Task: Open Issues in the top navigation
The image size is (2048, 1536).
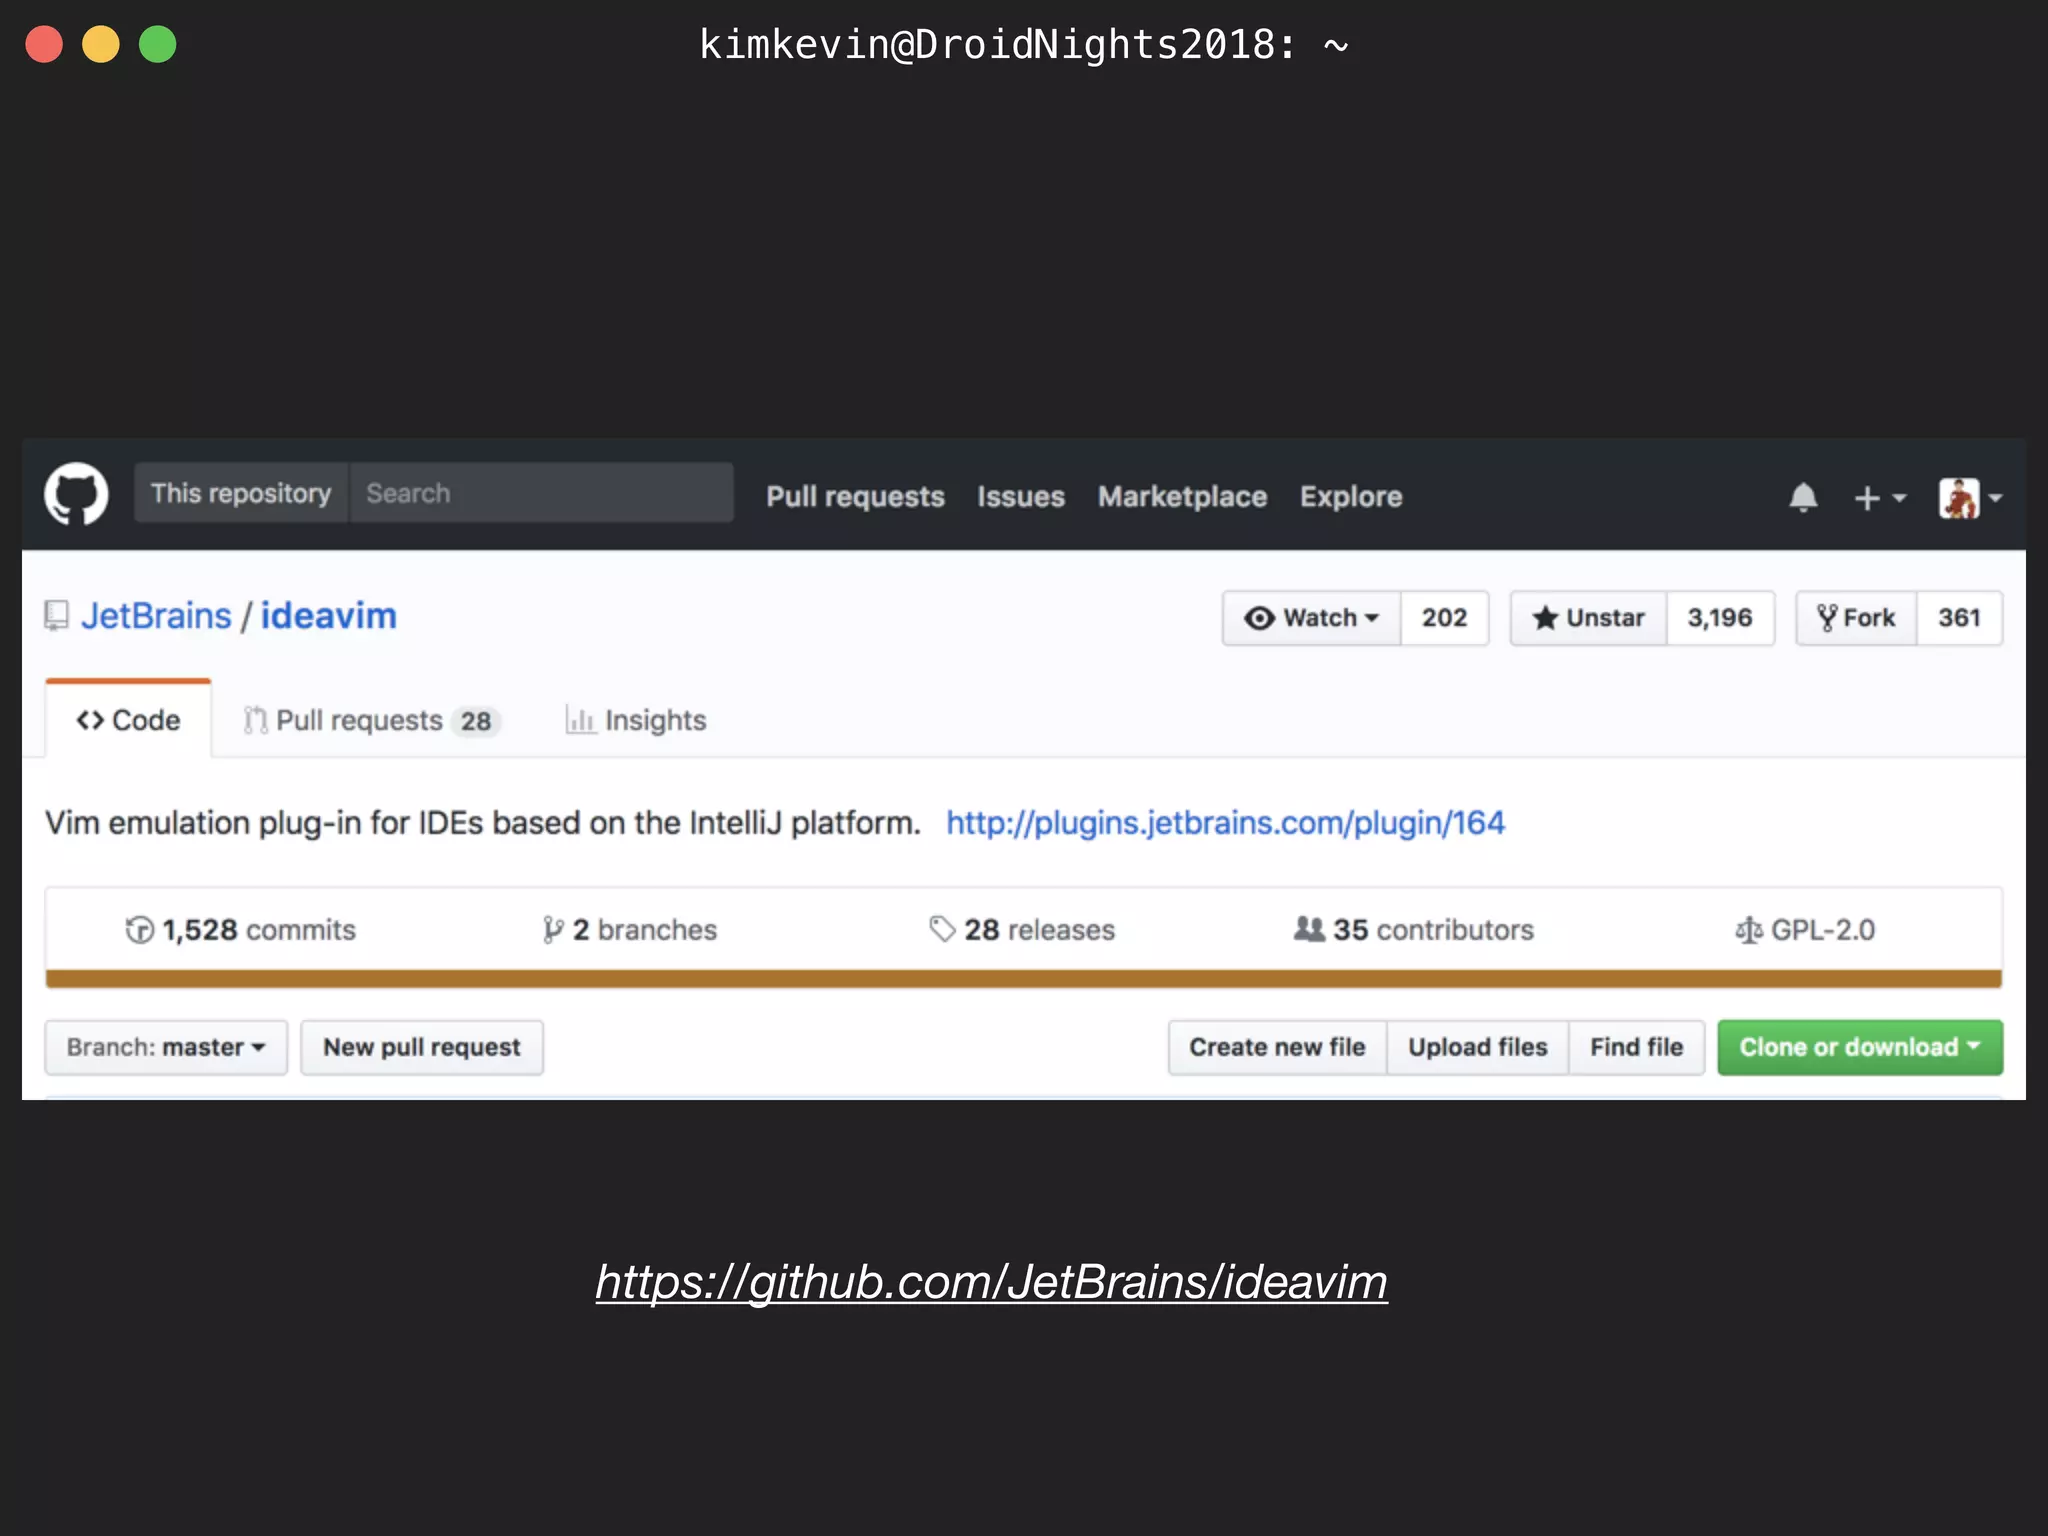Action: tap(1021, 497)
